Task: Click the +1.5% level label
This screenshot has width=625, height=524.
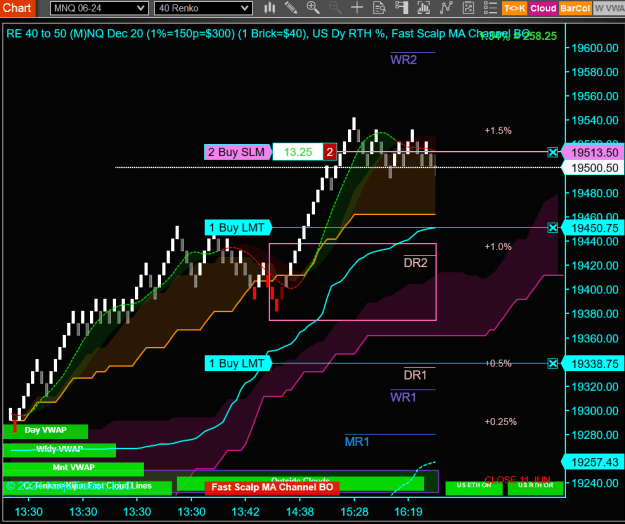Action: click(x=498, y=131)
